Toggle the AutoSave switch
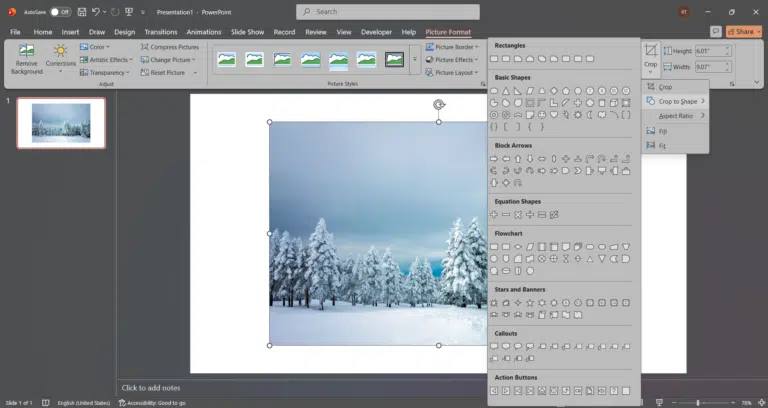The height and width of the screenshot is (408, 768). [x=60, y=12]
